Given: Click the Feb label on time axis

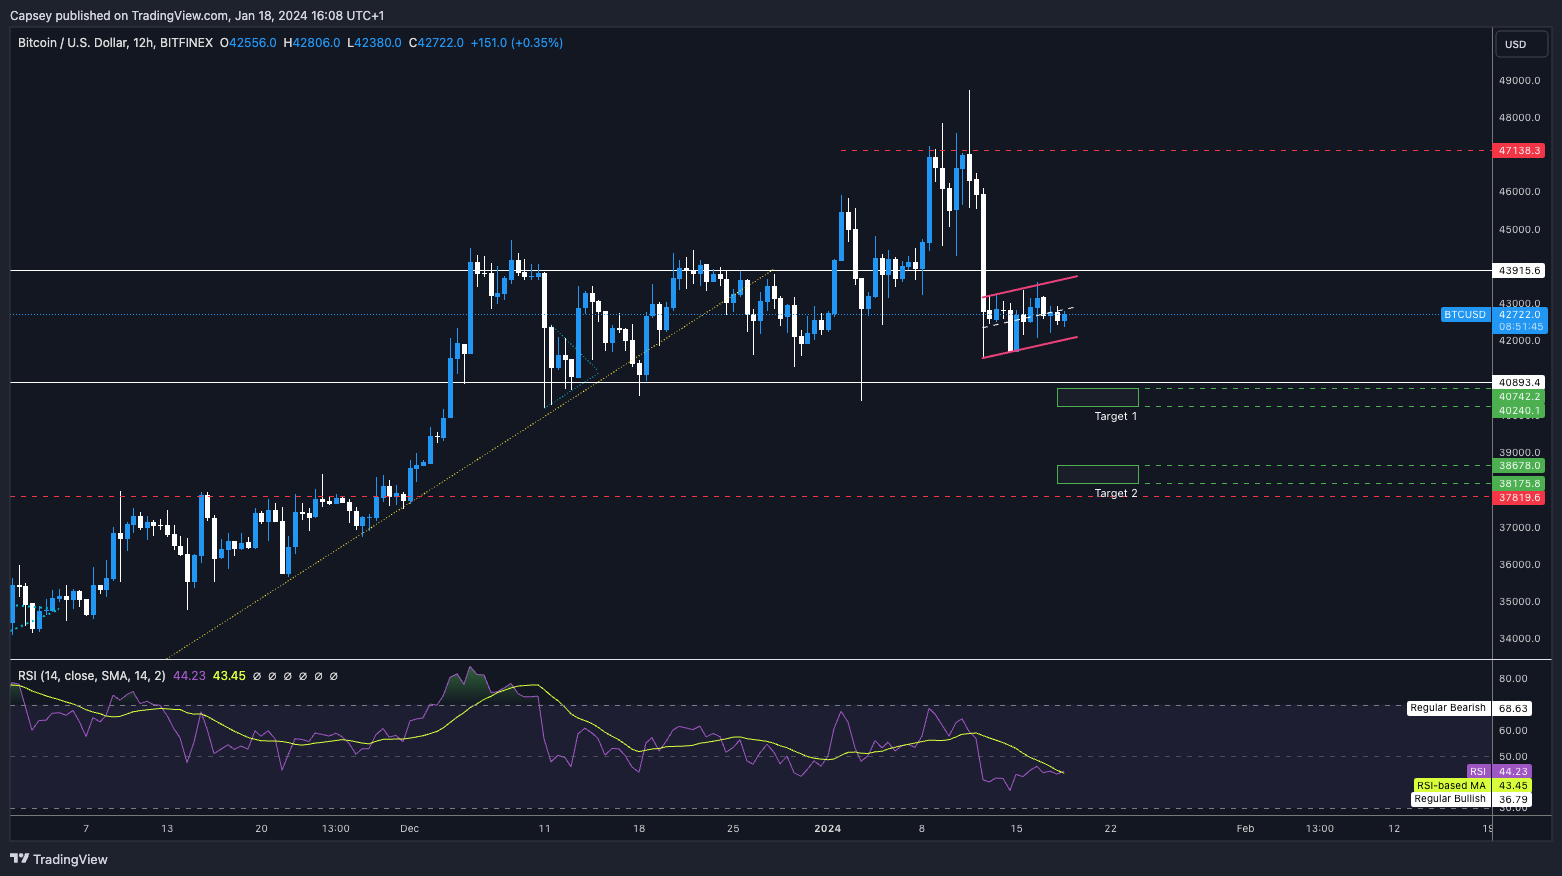Looking at the screenshot, I should coord(1245,828).
